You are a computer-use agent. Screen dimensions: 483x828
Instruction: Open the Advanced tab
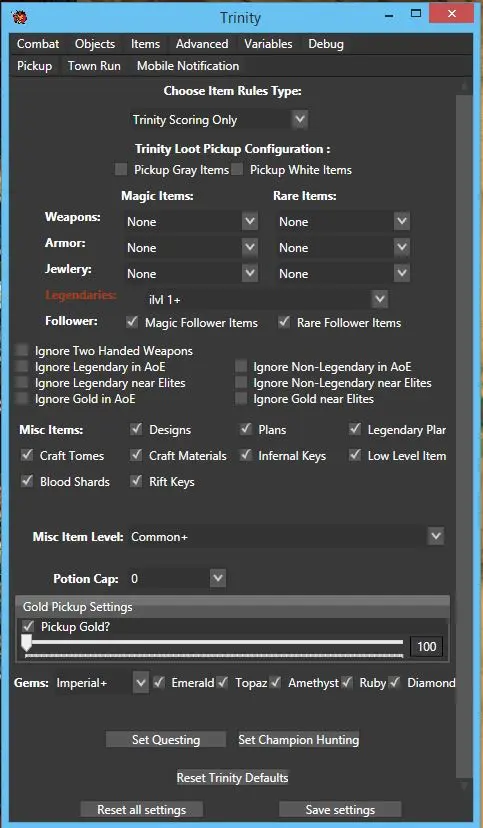pyautogui.click(x=202, y=44)
